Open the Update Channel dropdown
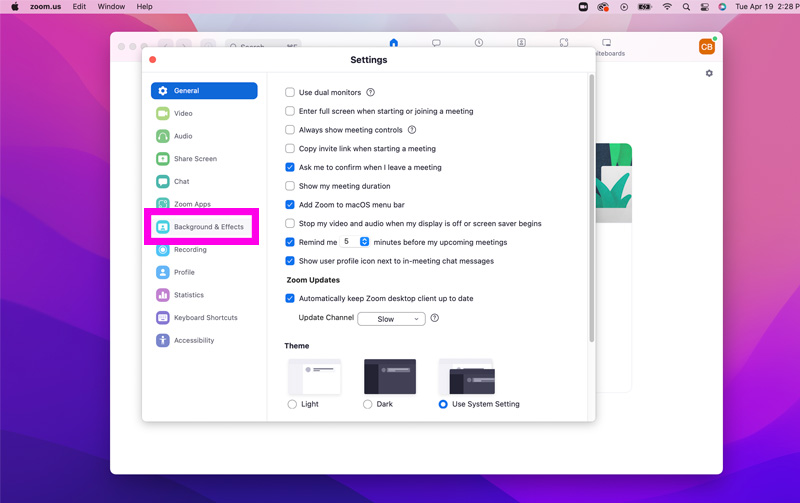 (x=391, y=319)
